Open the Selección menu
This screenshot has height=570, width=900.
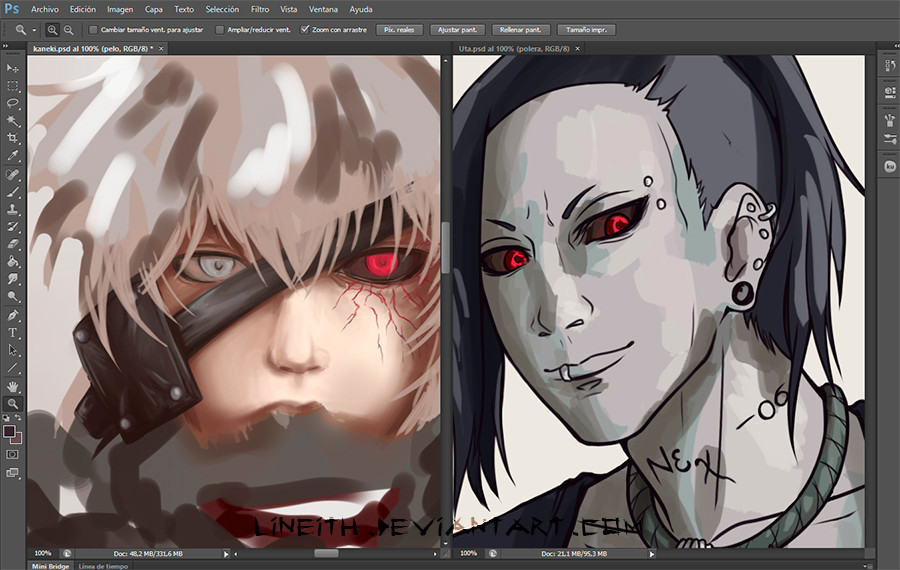pyautogui.click(x=222, y=9)
